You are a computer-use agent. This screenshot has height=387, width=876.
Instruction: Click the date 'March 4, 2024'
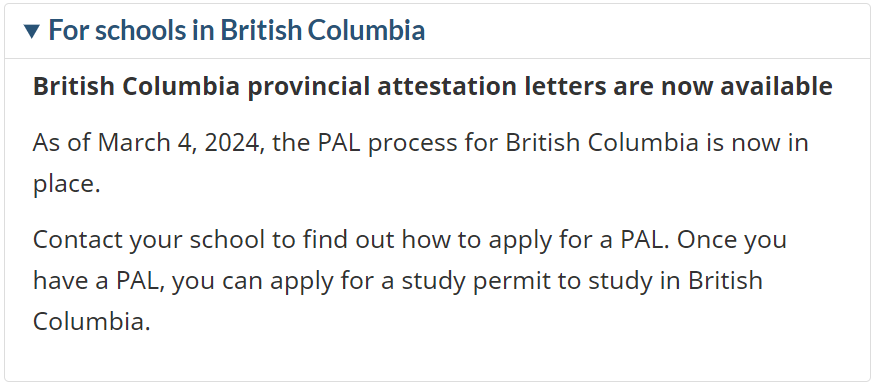pos(179,143)
